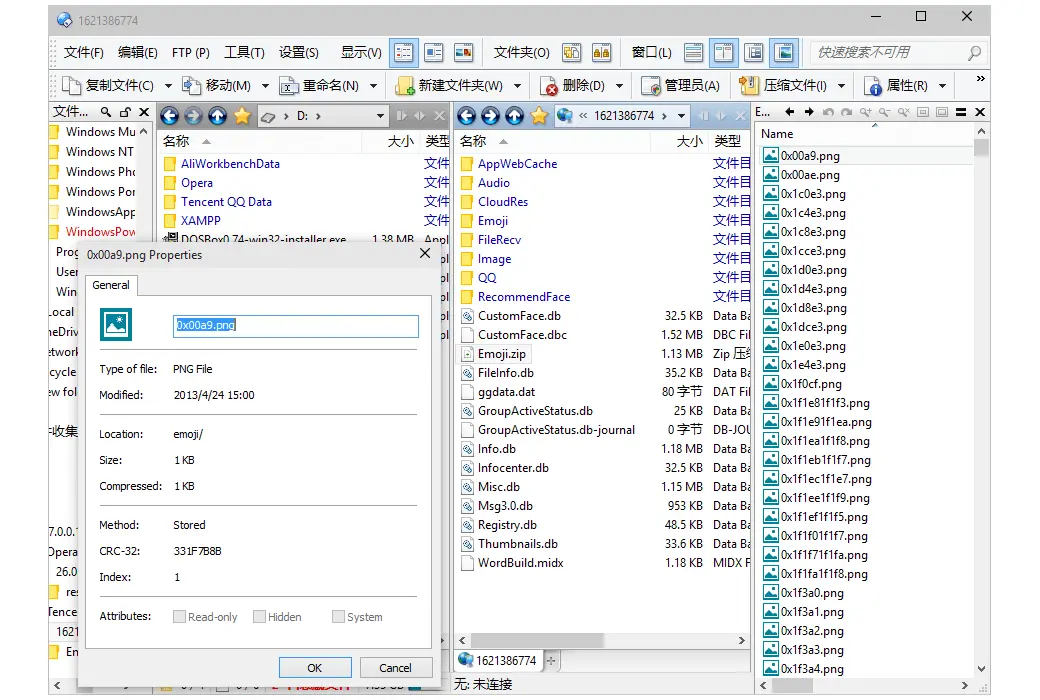
Task: Click the menu bars icon in preview header
Action: [x=960, y=112]
